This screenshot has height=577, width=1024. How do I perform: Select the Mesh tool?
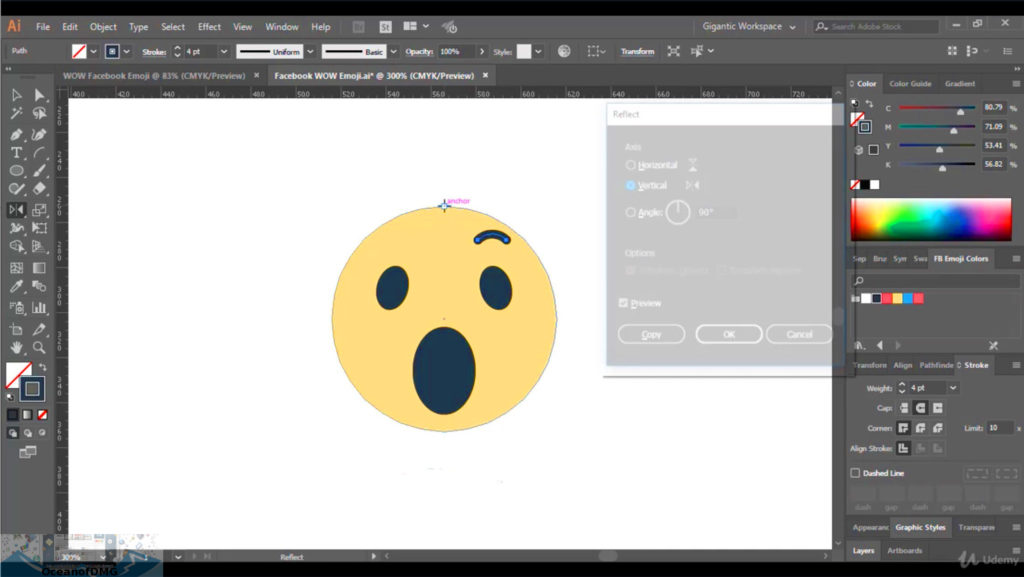(x=16, y=268)
